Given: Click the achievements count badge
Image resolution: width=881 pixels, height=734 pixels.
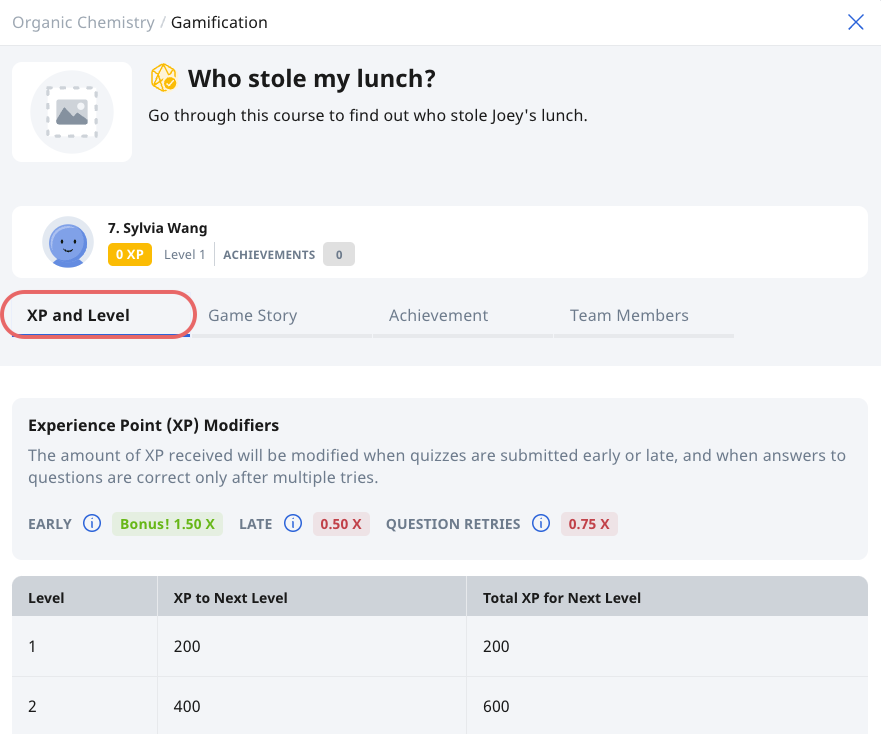Looking at the screenshot, I should (339, 255).
